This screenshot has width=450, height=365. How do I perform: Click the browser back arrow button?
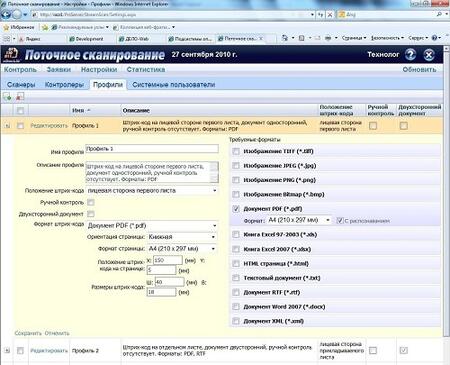coord(6,14)
